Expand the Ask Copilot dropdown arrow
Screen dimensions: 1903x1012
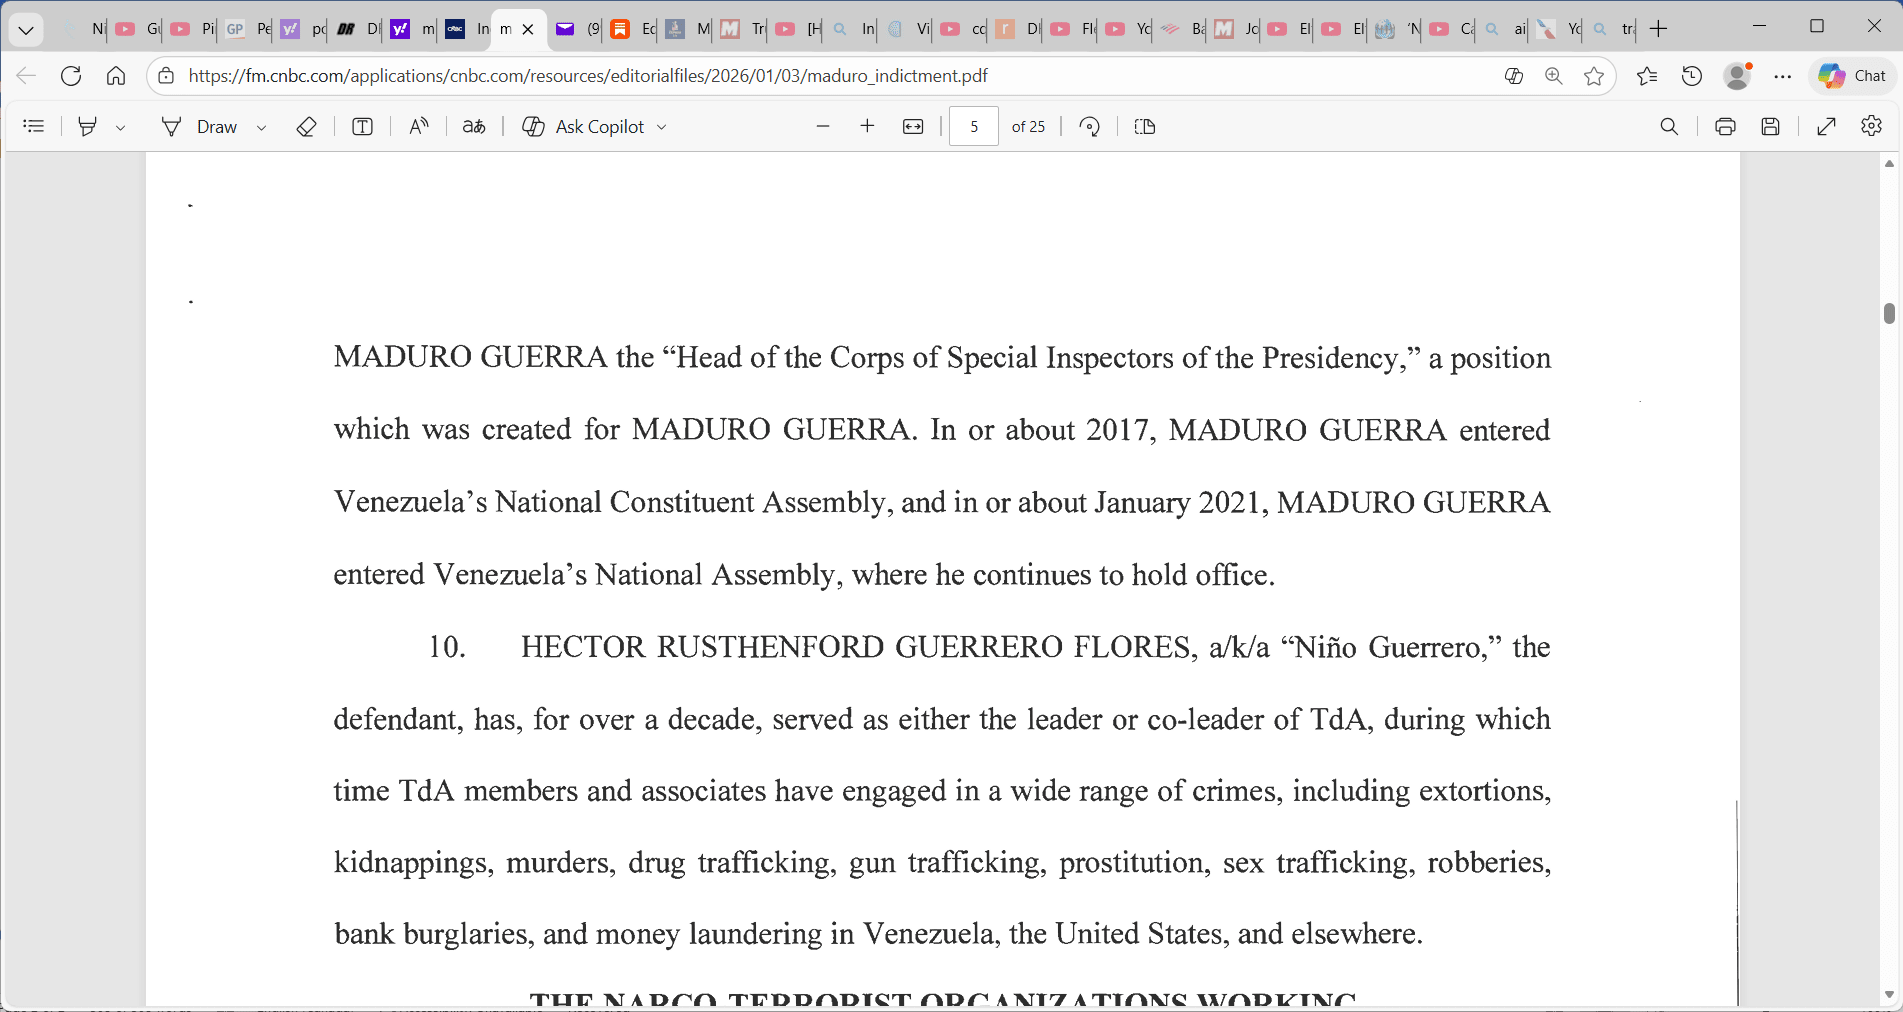point(662,127)
